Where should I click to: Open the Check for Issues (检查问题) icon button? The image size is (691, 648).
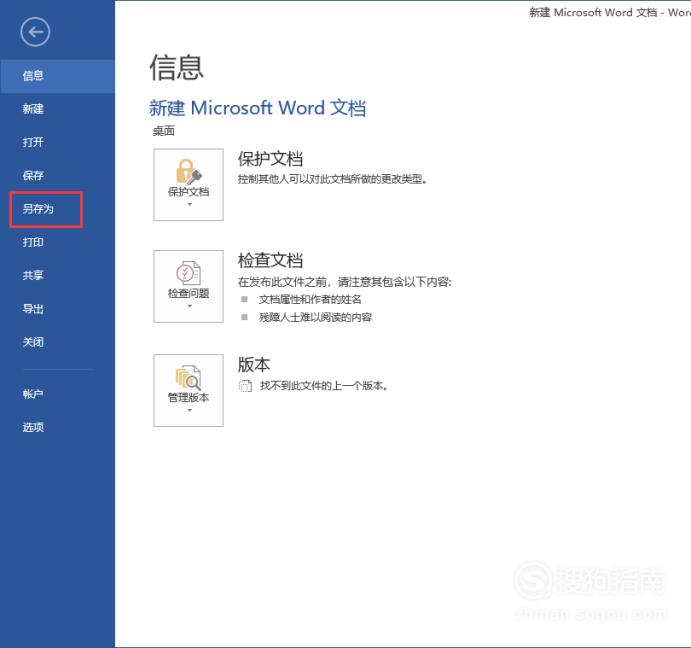[188, 286]
